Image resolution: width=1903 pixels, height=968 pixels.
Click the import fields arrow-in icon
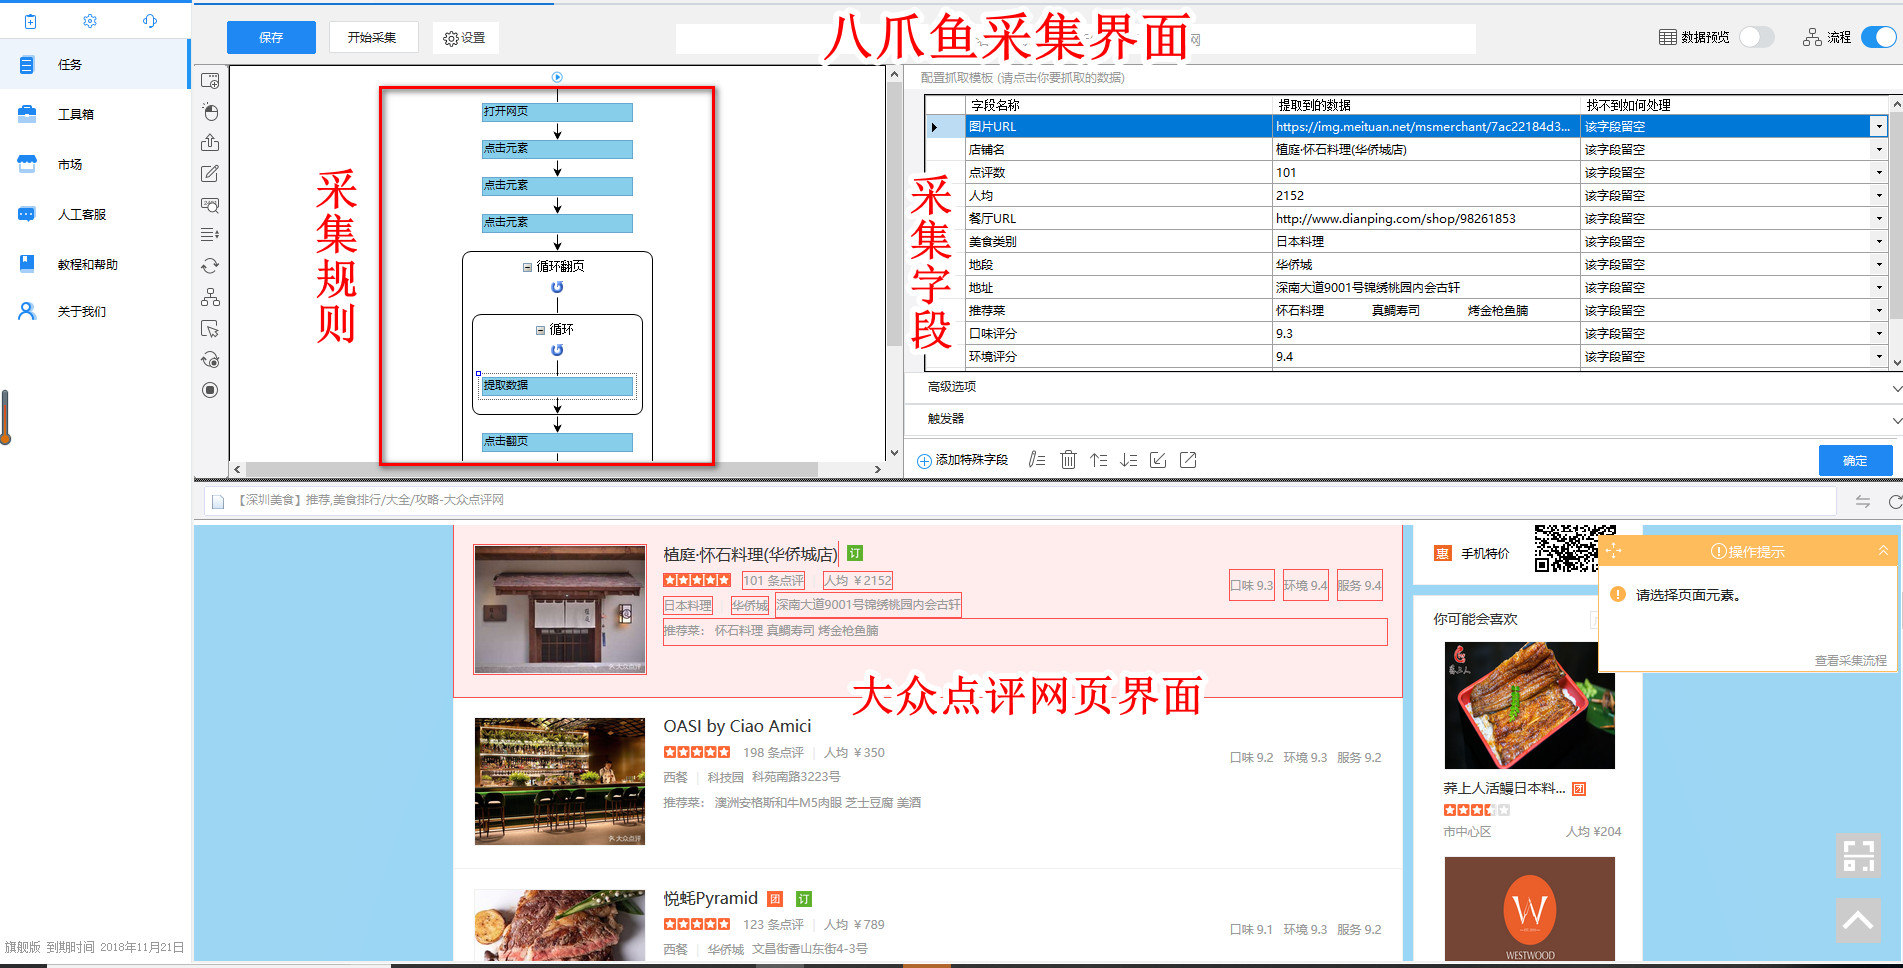[x=1158, y=460]
